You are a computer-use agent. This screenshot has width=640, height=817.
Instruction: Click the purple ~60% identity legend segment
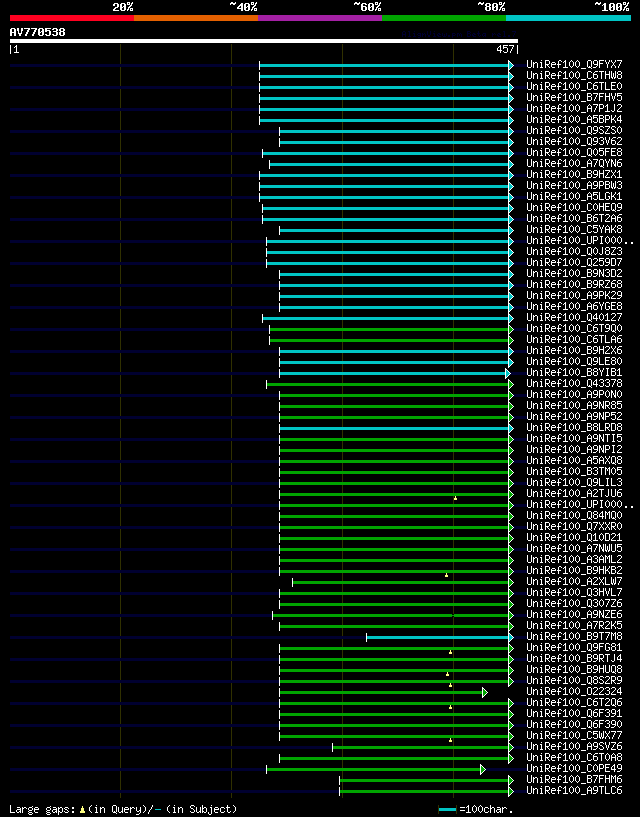tap(320, 18)
